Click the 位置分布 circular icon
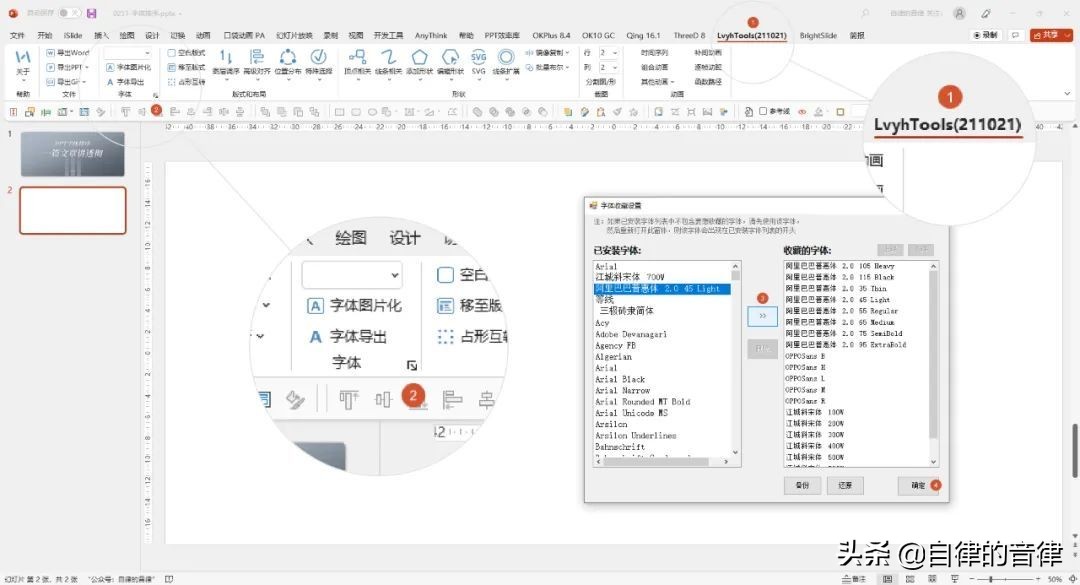 point(288,57)
